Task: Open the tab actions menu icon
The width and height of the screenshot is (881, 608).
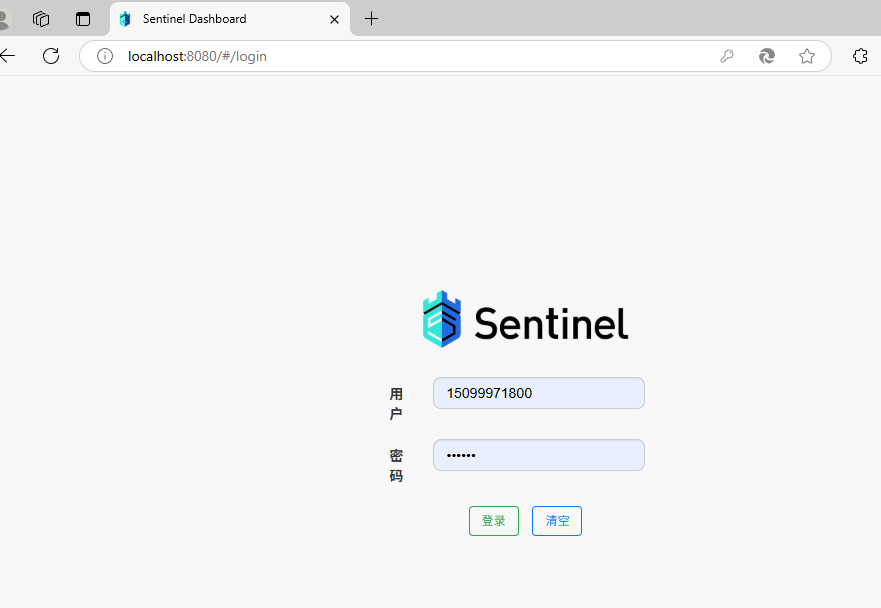Action: point(83,19)
